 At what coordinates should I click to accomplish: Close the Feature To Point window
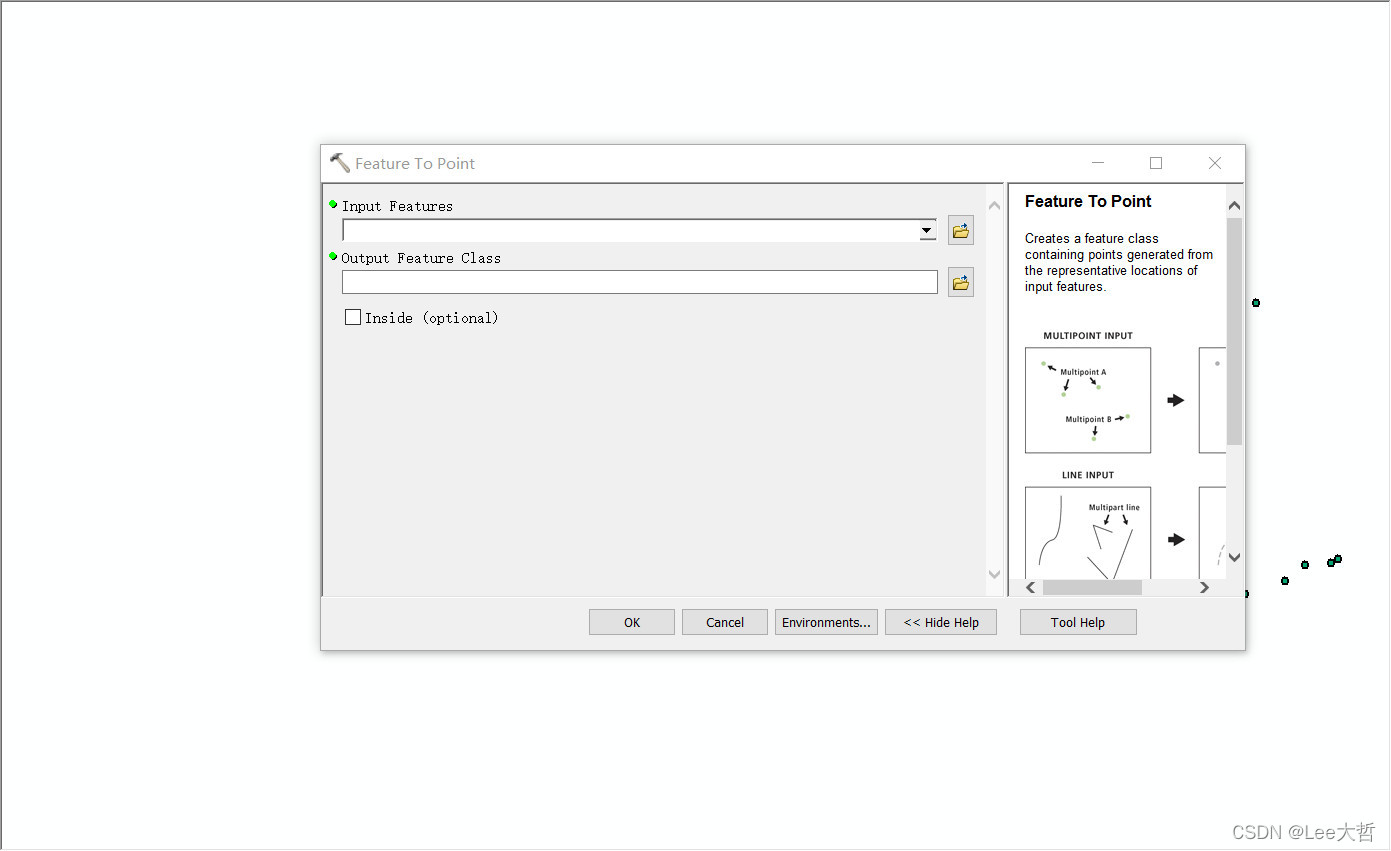pos(1215,163)
